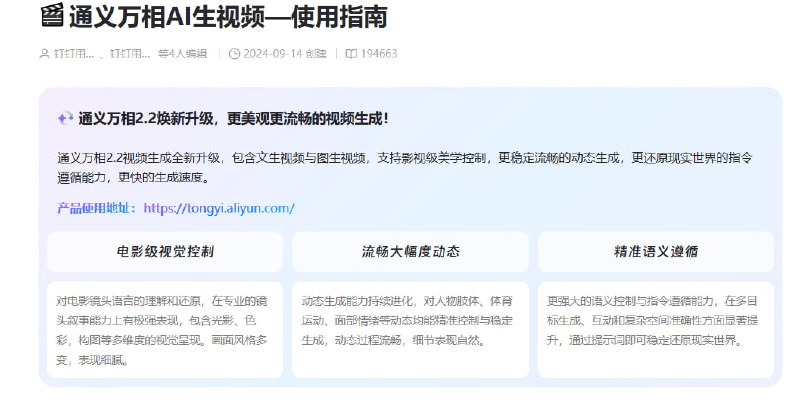Image resolution: width=800 pixels, height=401 pixels.
Task: Select the 电影级视觉控制 card header
Action: coord(165,252)
